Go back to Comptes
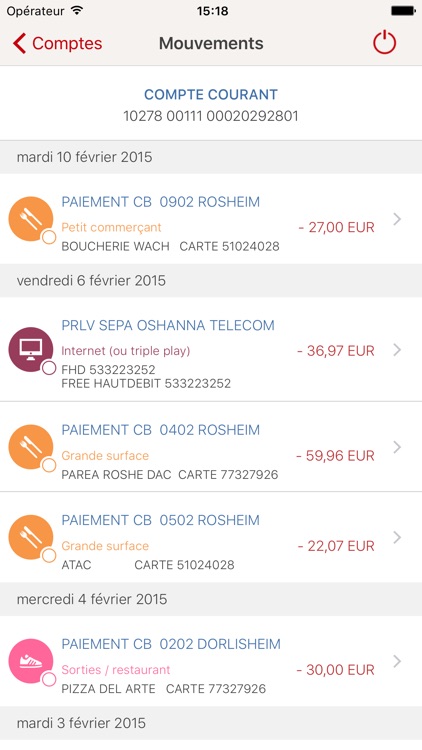The width and height of the screenshot is (422, 750). (57, 43)
